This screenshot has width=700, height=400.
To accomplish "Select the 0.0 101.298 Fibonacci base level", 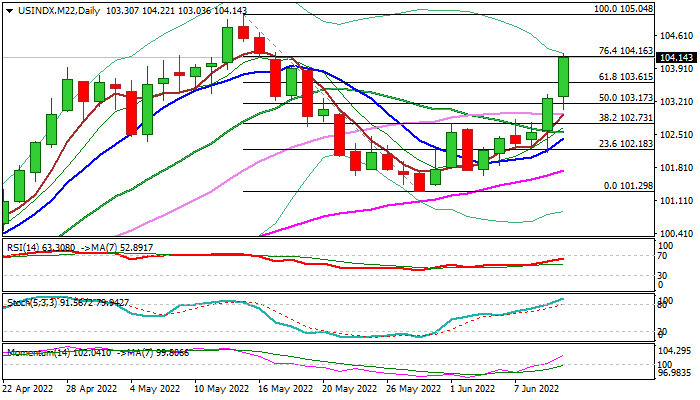I will pyautogui.click(x=629, y=186).
